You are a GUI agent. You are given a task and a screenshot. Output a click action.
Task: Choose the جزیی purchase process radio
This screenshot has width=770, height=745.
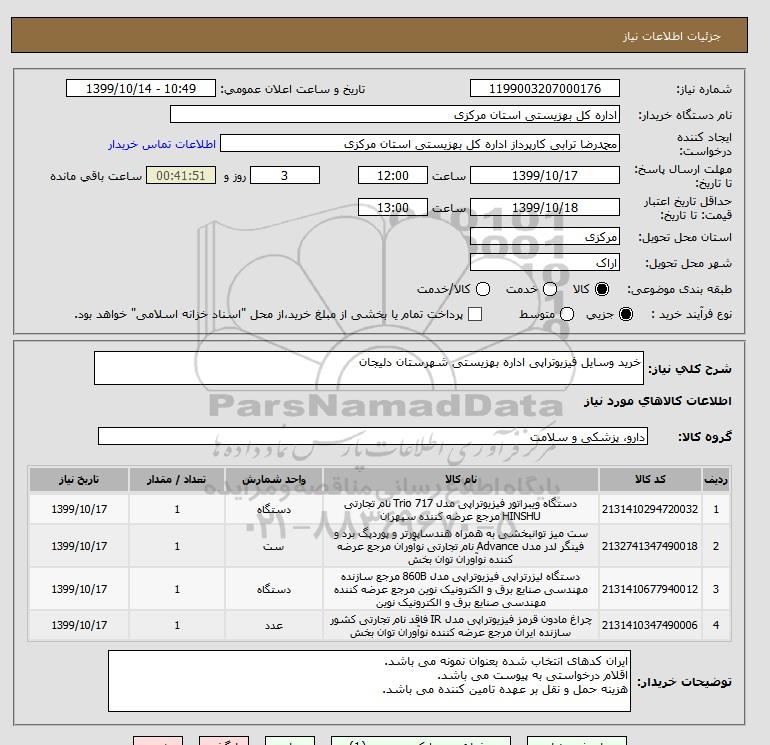pos(626,314)
